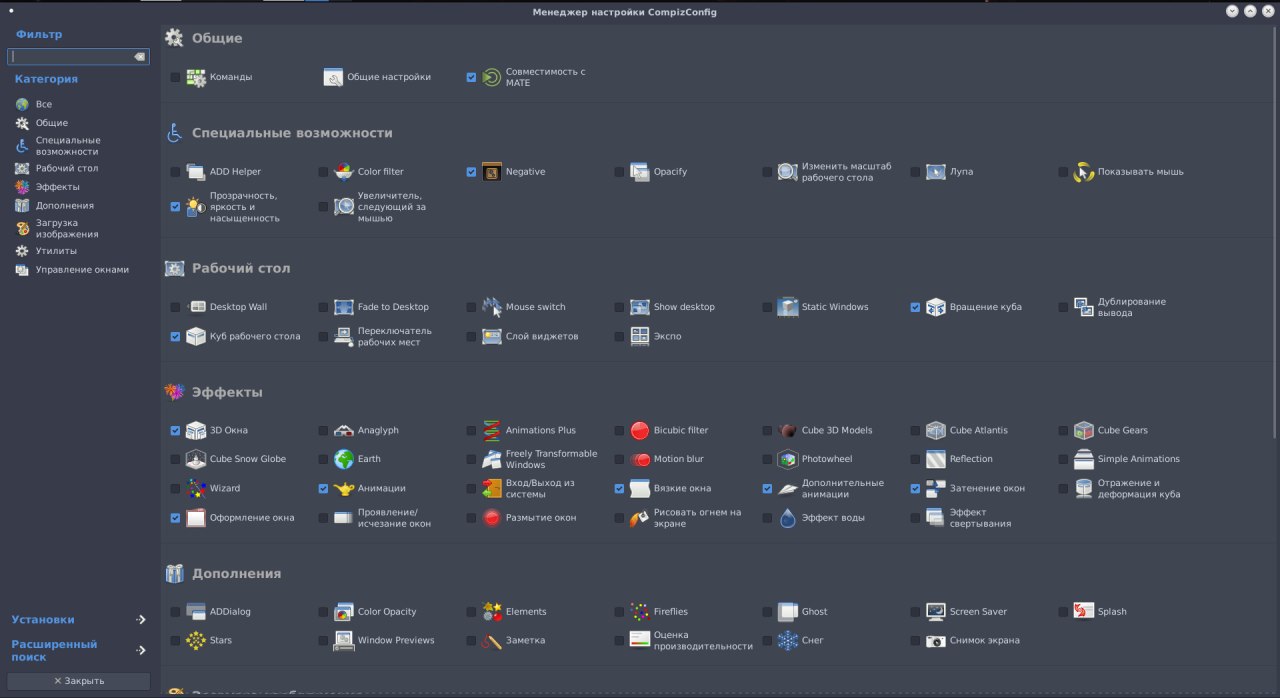Open the Эффект воды plugin icon
The height and width of the screenshot is (698, 1280).
coord(787,518)
